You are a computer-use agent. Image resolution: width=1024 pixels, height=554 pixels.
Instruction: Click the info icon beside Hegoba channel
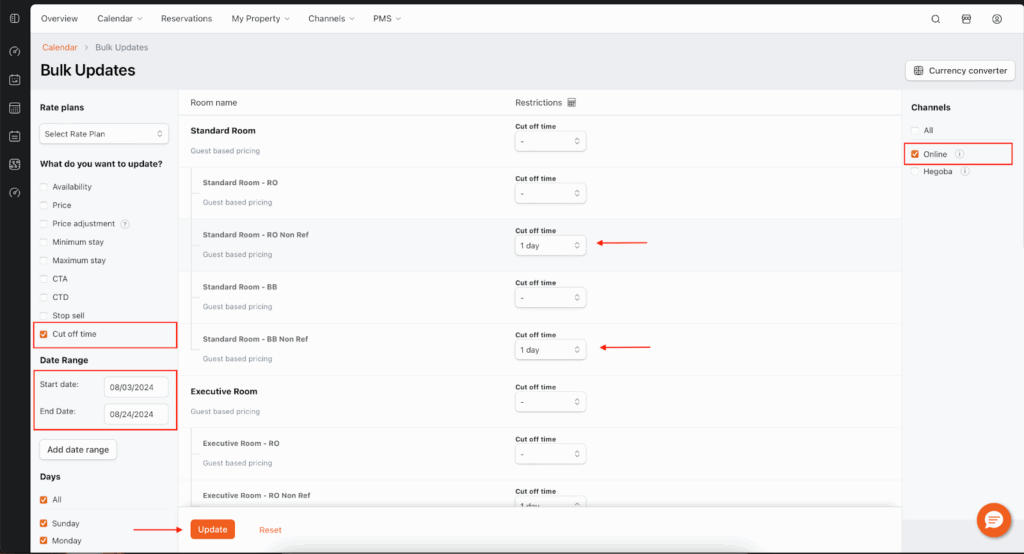click(x=964, y=172)
